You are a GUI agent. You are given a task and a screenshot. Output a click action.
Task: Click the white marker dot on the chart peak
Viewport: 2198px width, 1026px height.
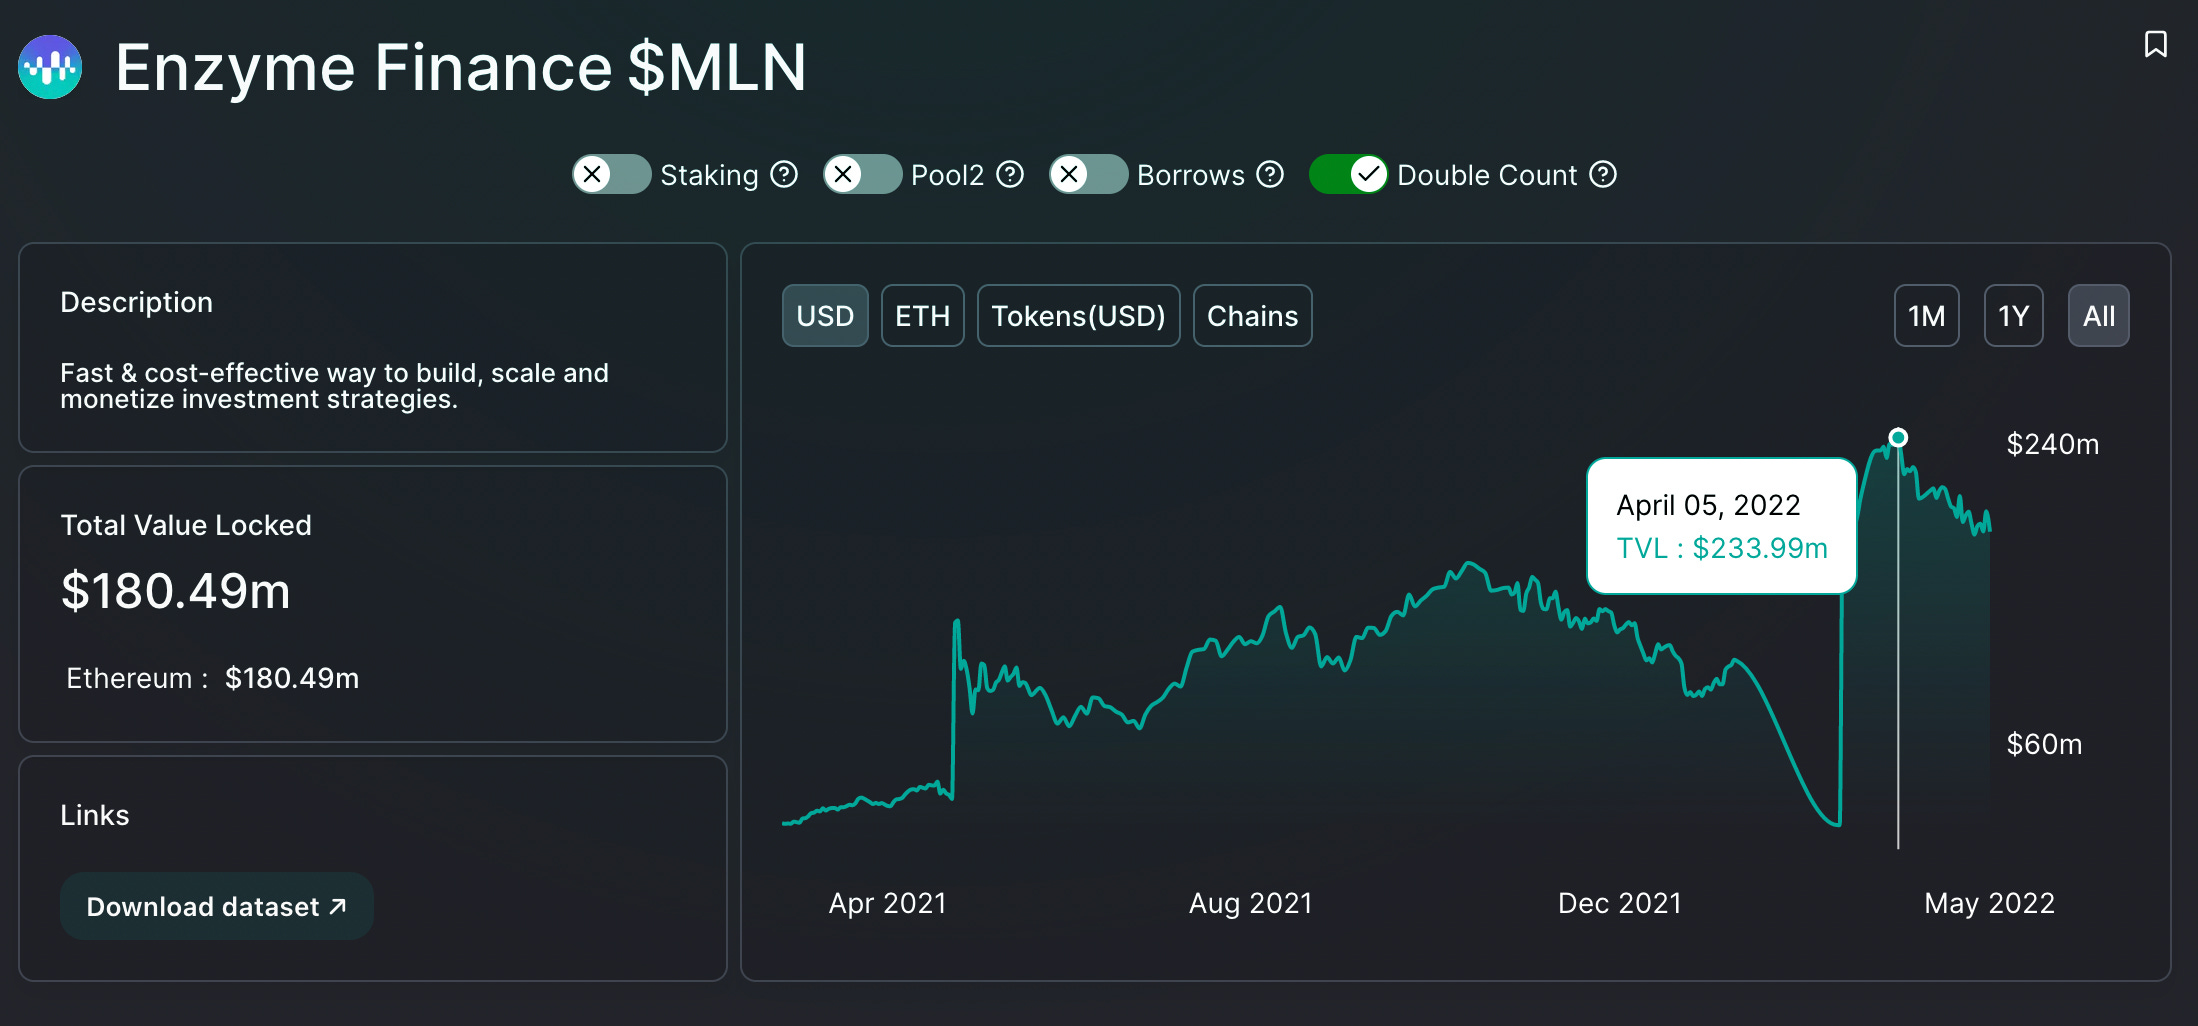point(1898,437)
